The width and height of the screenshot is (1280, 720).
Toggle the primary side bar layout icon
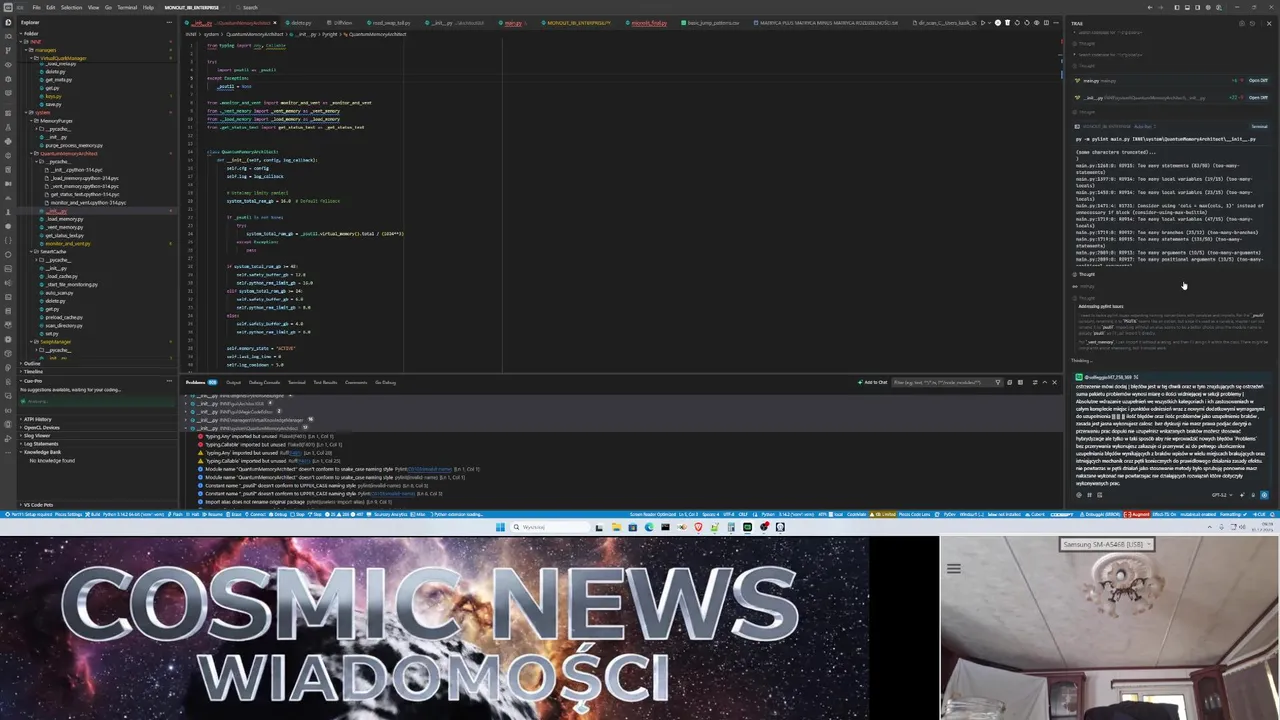1177,7
